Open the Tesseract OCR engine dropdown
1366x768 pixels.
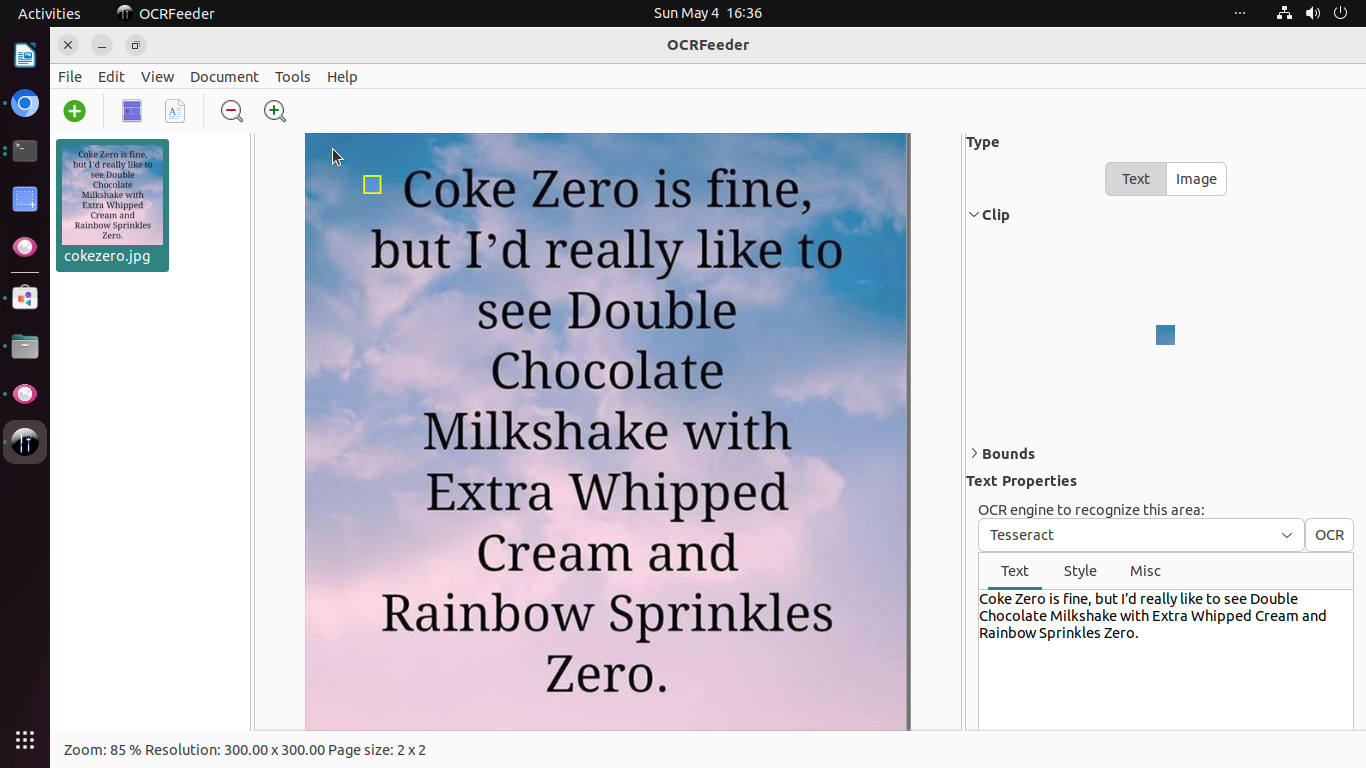point(1141,535)
